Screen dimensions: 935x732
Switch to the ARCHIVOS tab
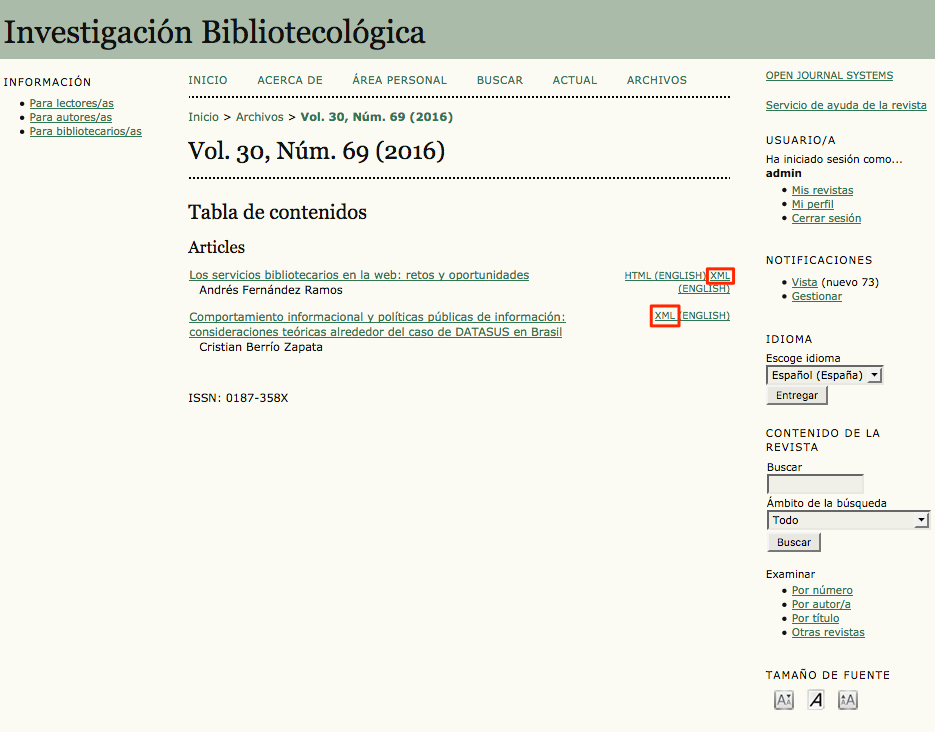(656, 80)
